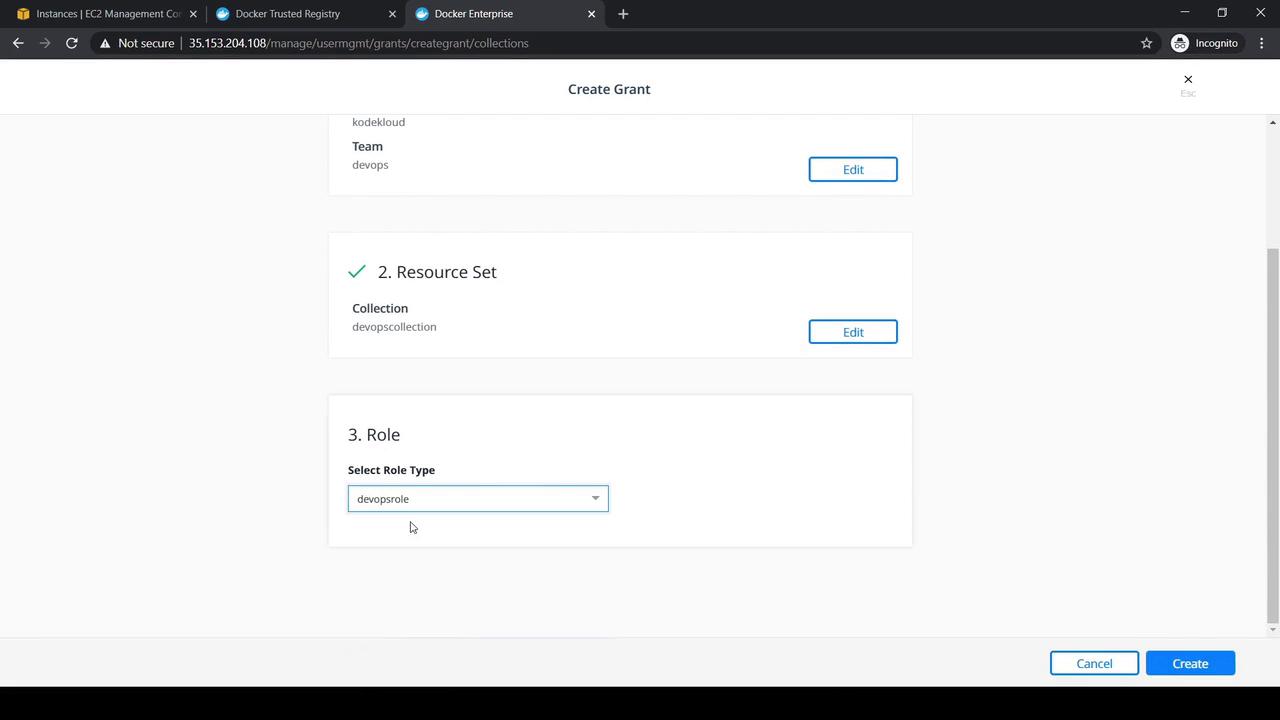Viewport: 1280px width, 720px height.
Task: Click the Create Grant title
Action: click(x=609, y=89)
